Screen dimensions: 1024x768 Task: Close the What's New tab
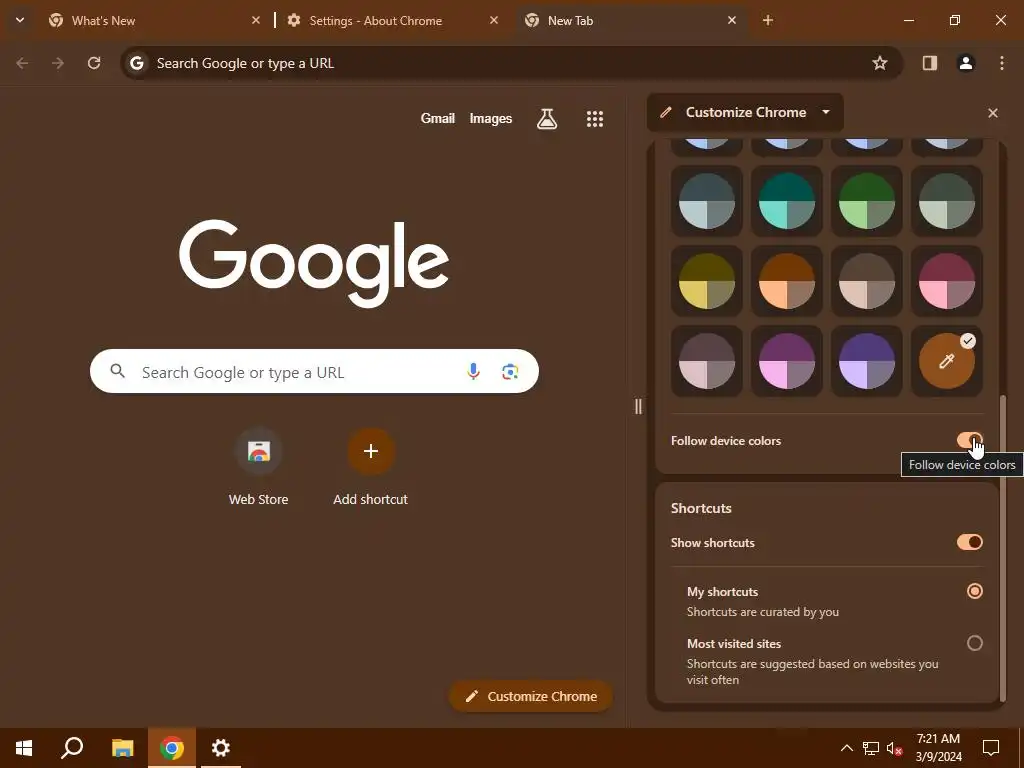[x=256, y=20]
